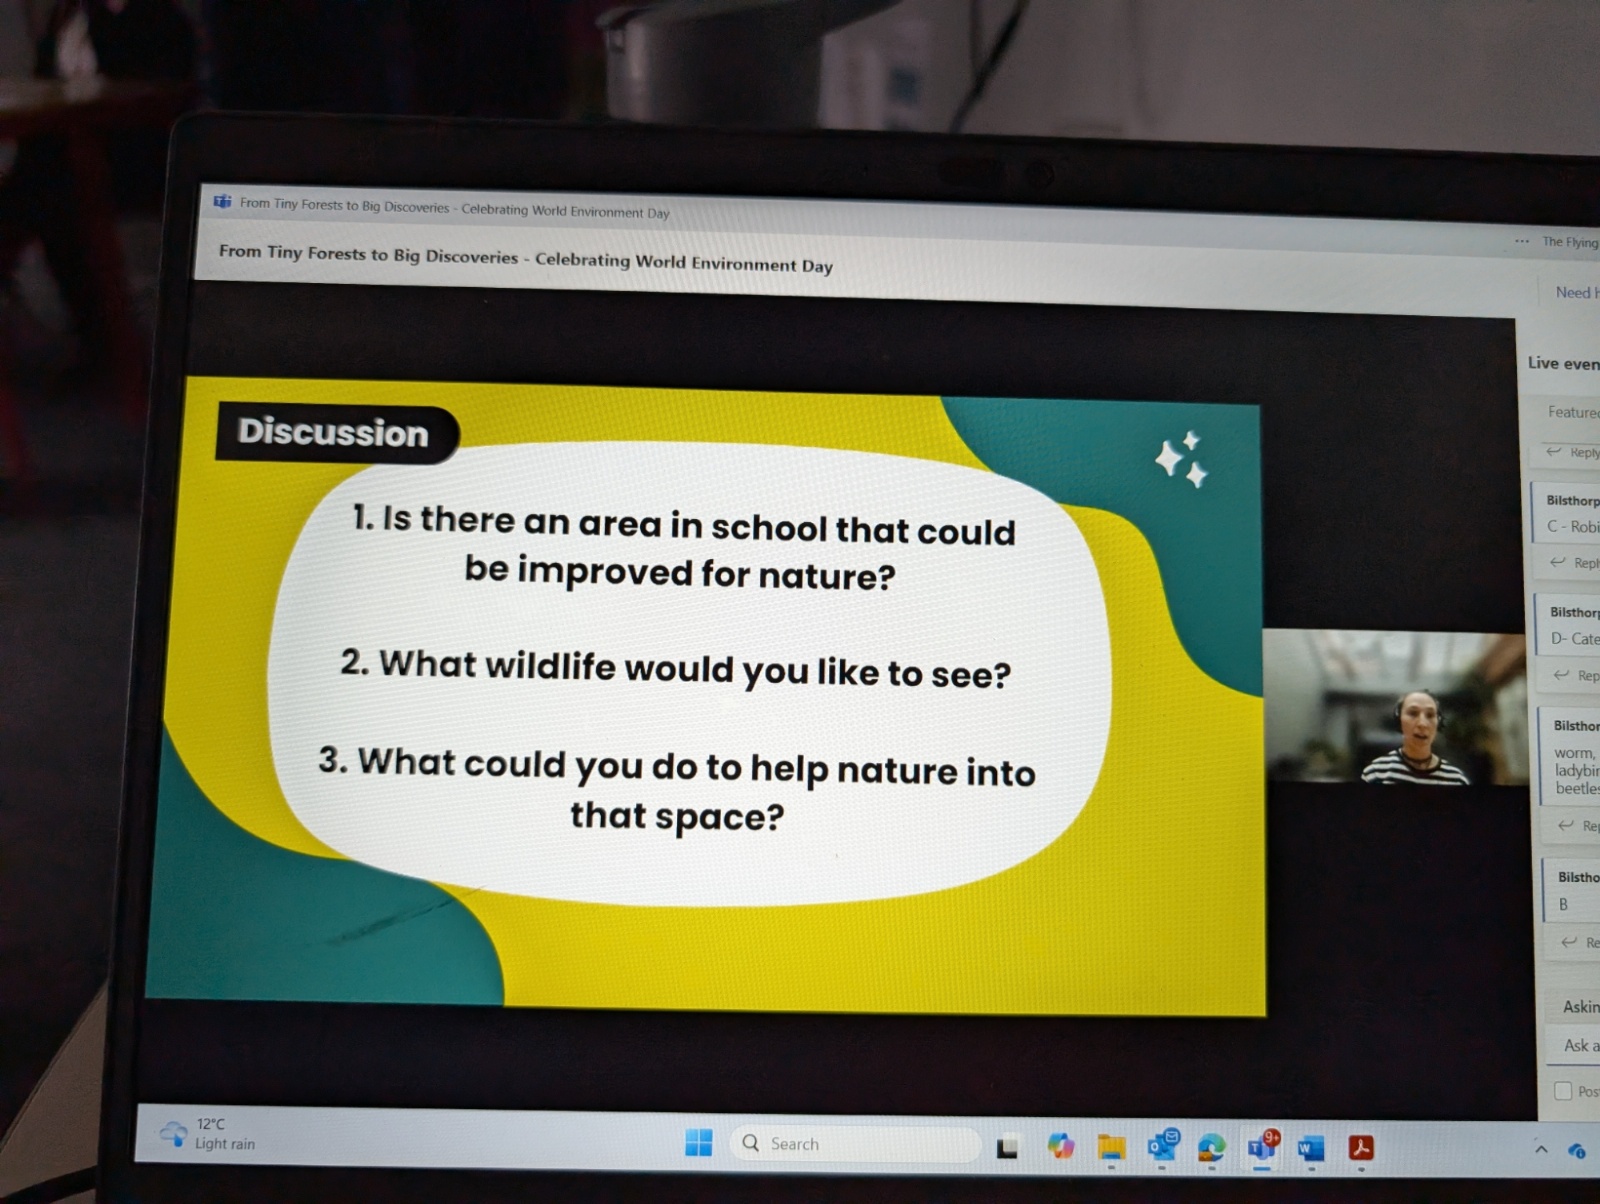Click the magnifier icon in taskbar search
1600x1204 pixels.
[x=750, y=1143]
